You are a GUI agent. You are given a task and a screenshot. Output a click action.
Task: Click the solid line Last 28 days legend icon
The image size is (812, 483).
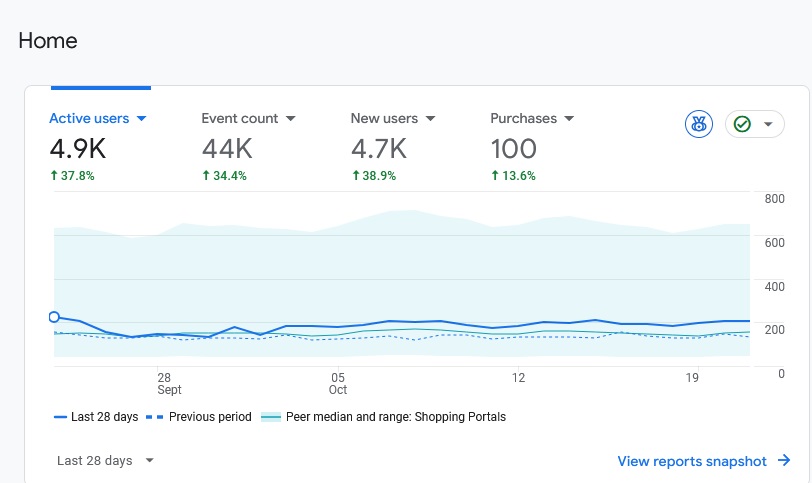[x=60, y=417]
